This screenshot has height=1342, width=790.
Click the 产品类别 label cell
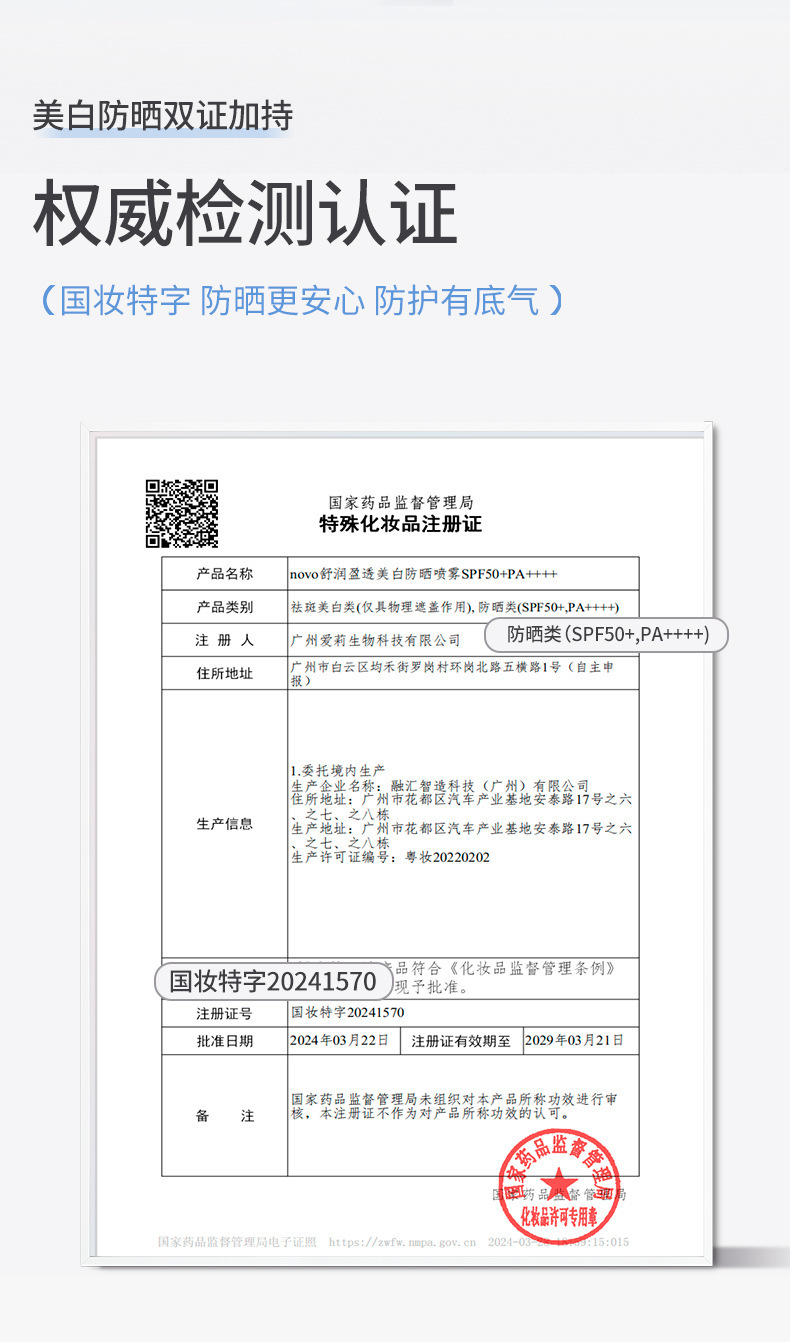pos(225,607)
